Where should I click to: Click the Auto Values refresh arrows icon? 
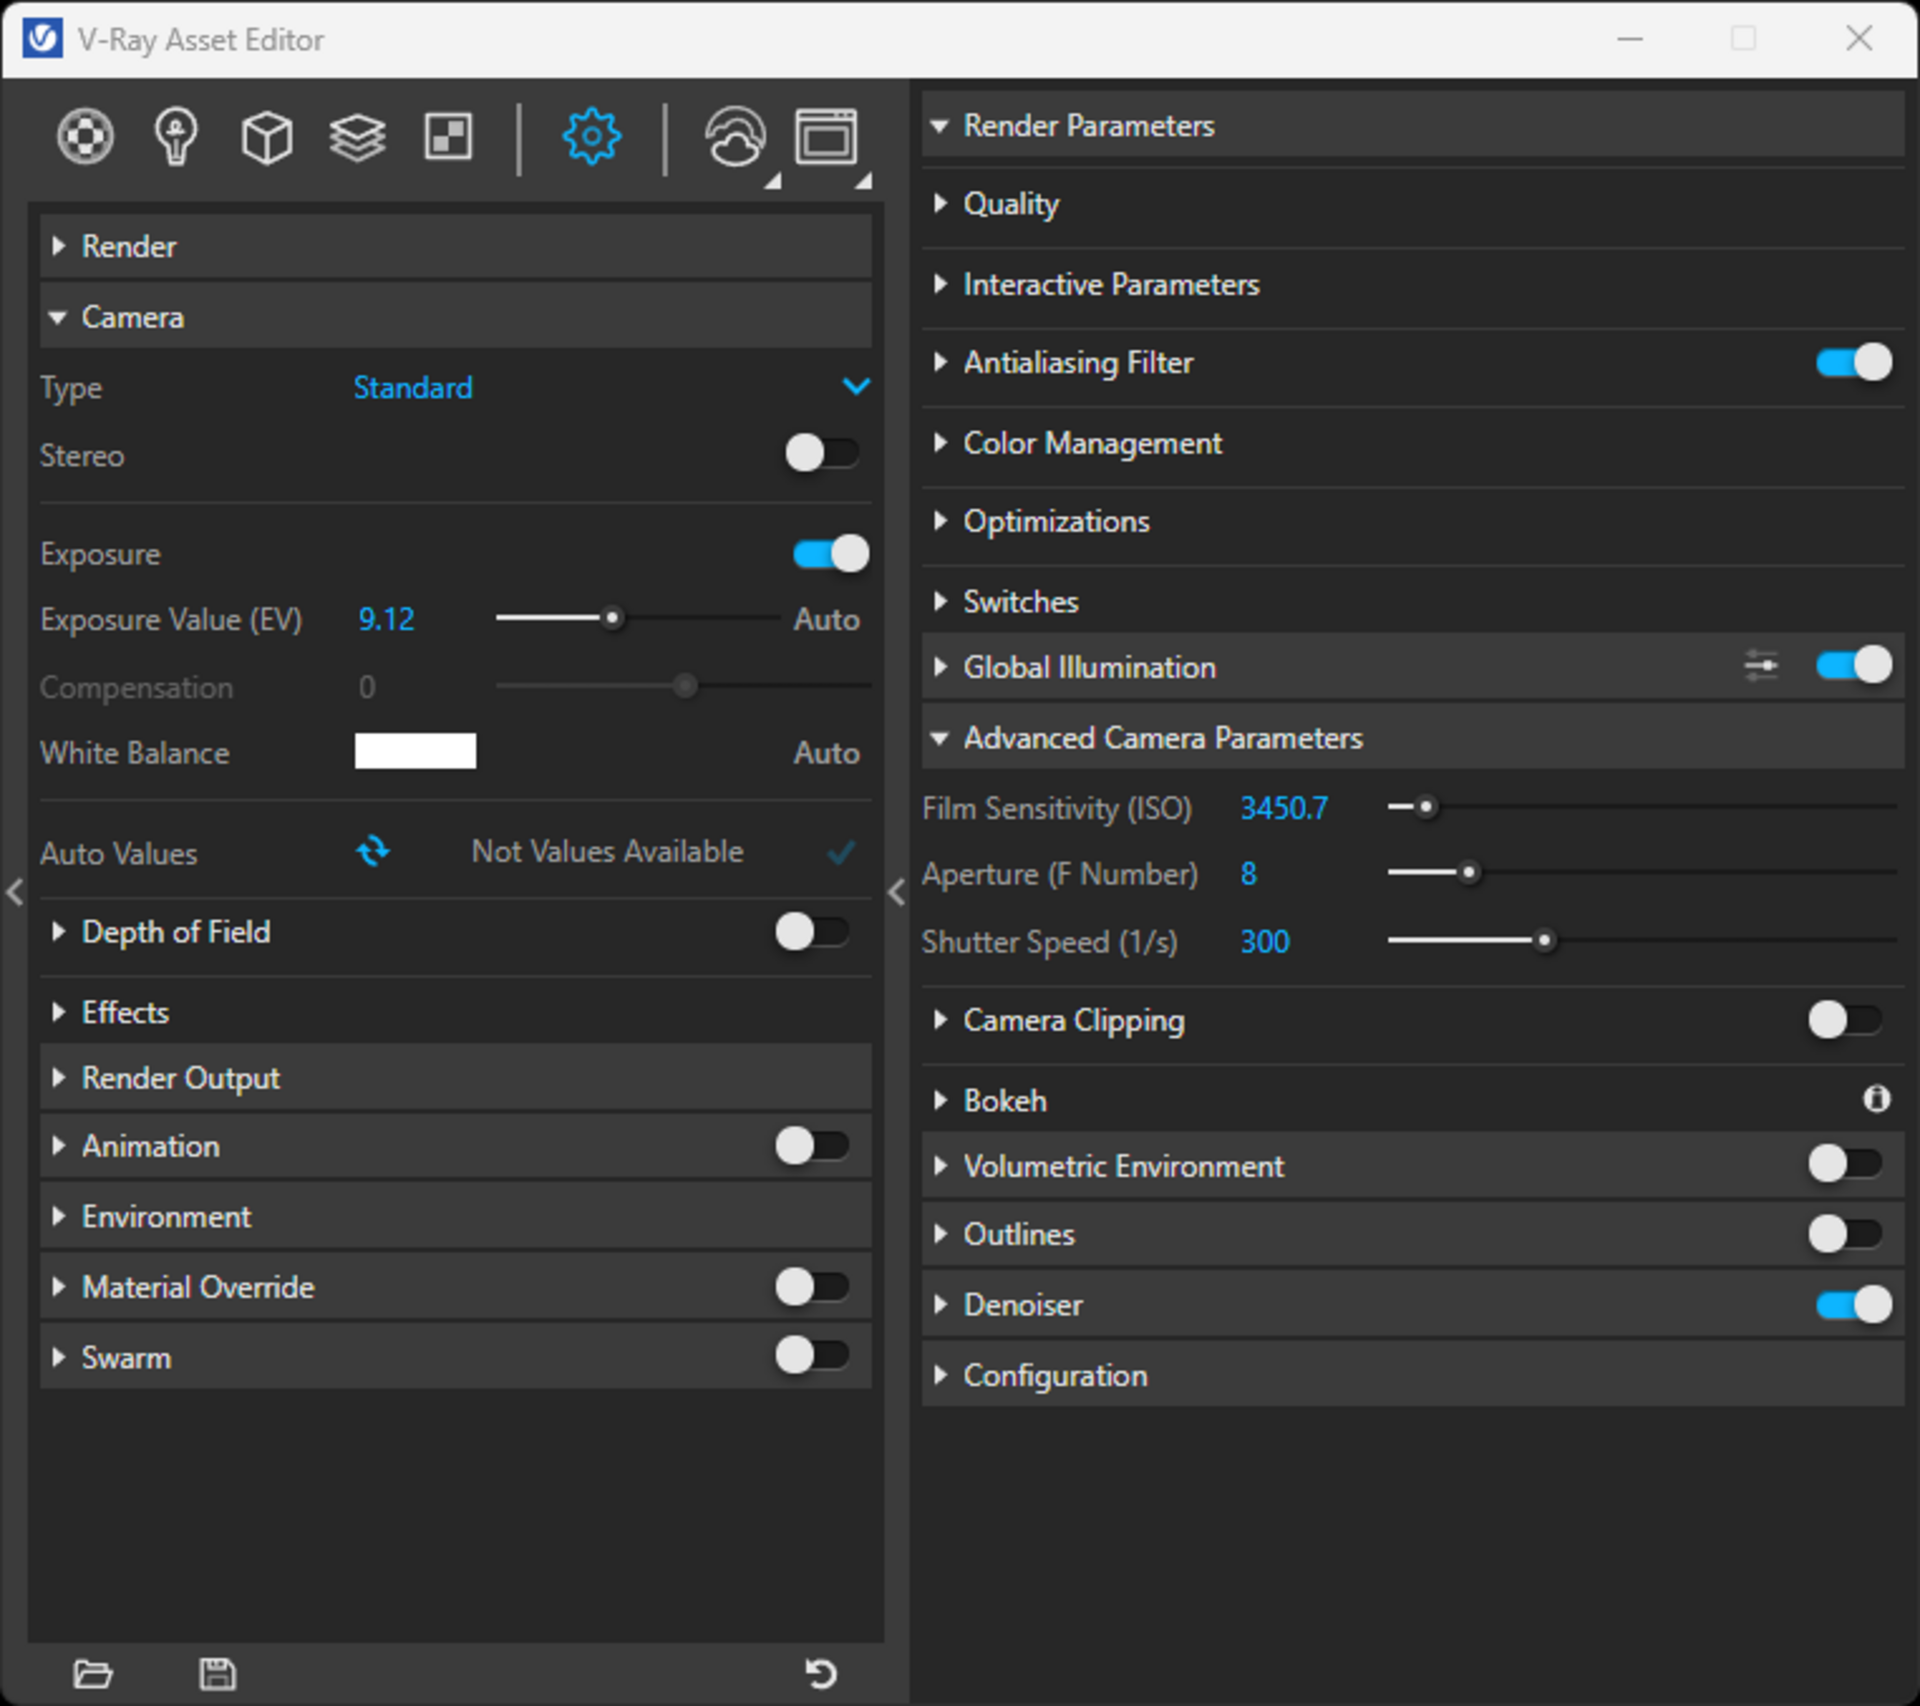373,851
